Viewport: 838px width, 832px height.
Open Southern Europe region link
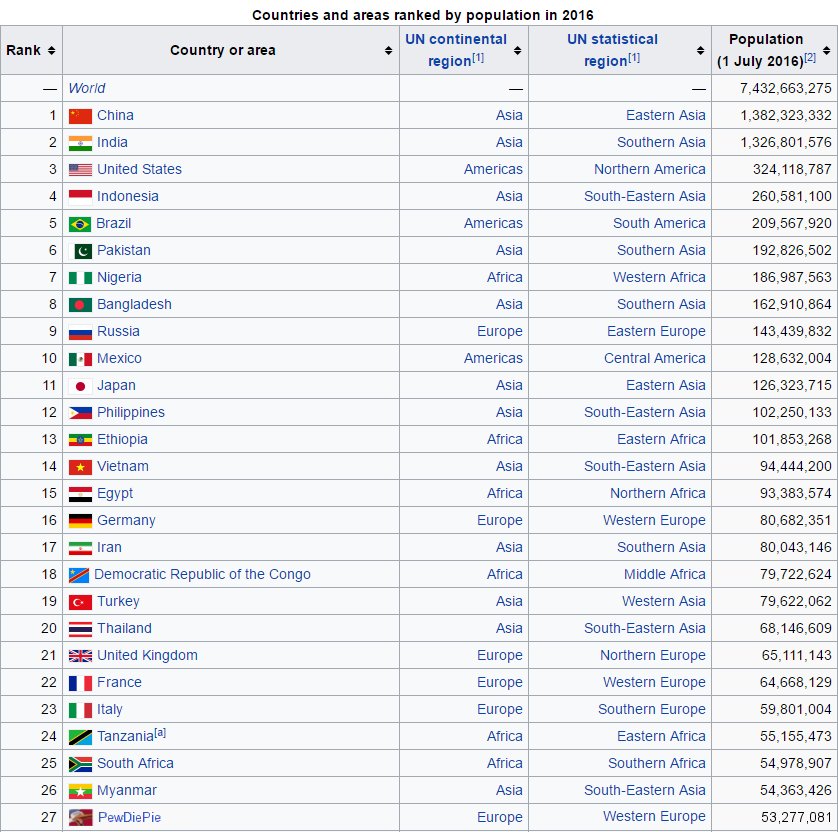[651, 709]
